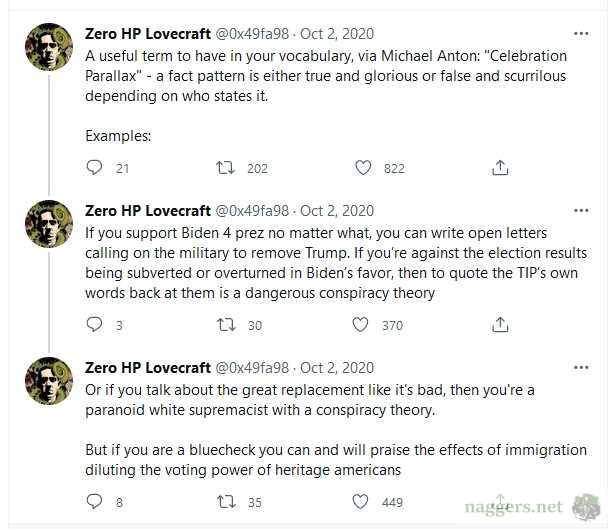Retweet the tweet with 30 retweets
Viewport: 615px width, 529px height.
click(227, 324)
